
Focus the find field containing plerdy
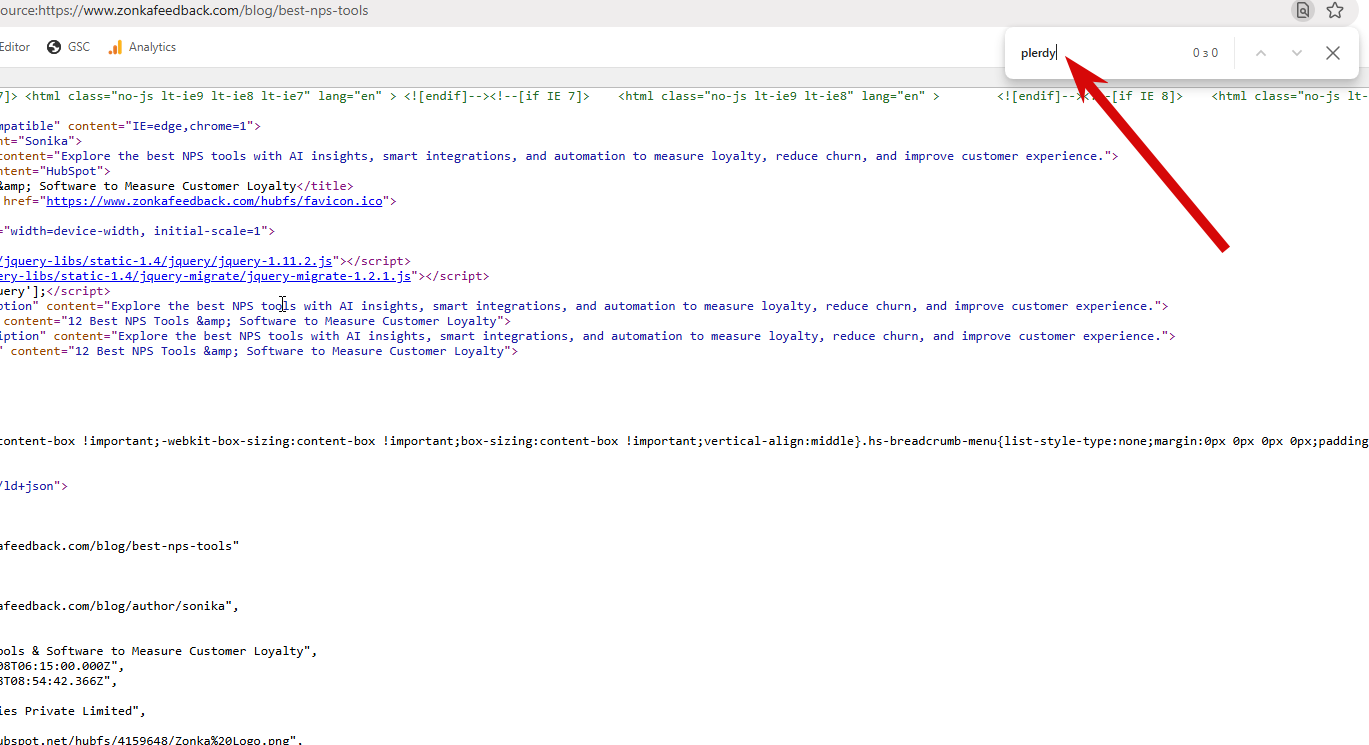(x=1098, y=53)
